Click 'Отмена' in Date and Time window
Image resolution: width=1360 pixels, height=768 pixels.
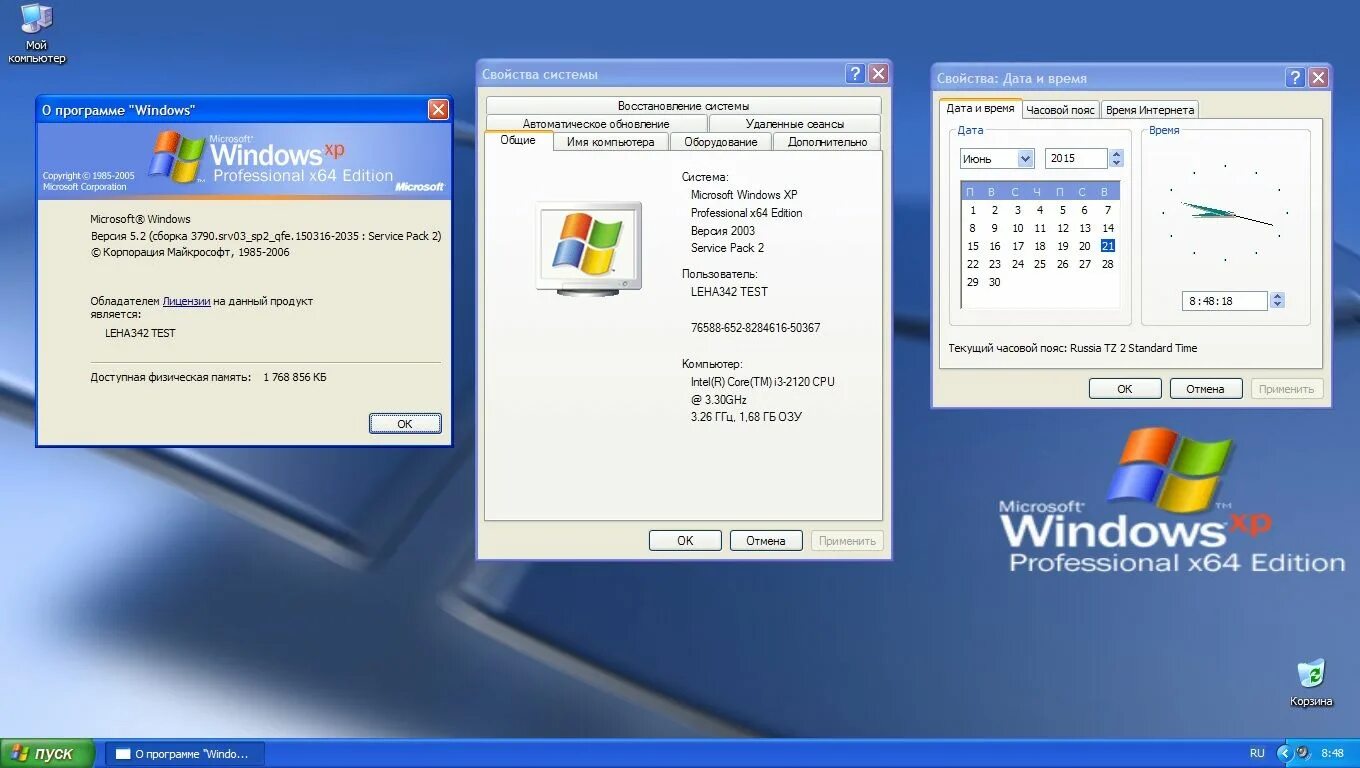(1206, 389)
